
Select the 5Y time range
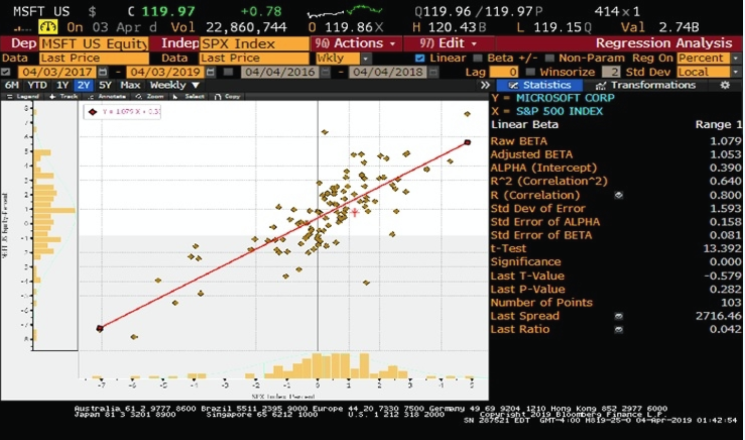click(x=105, y=85)
